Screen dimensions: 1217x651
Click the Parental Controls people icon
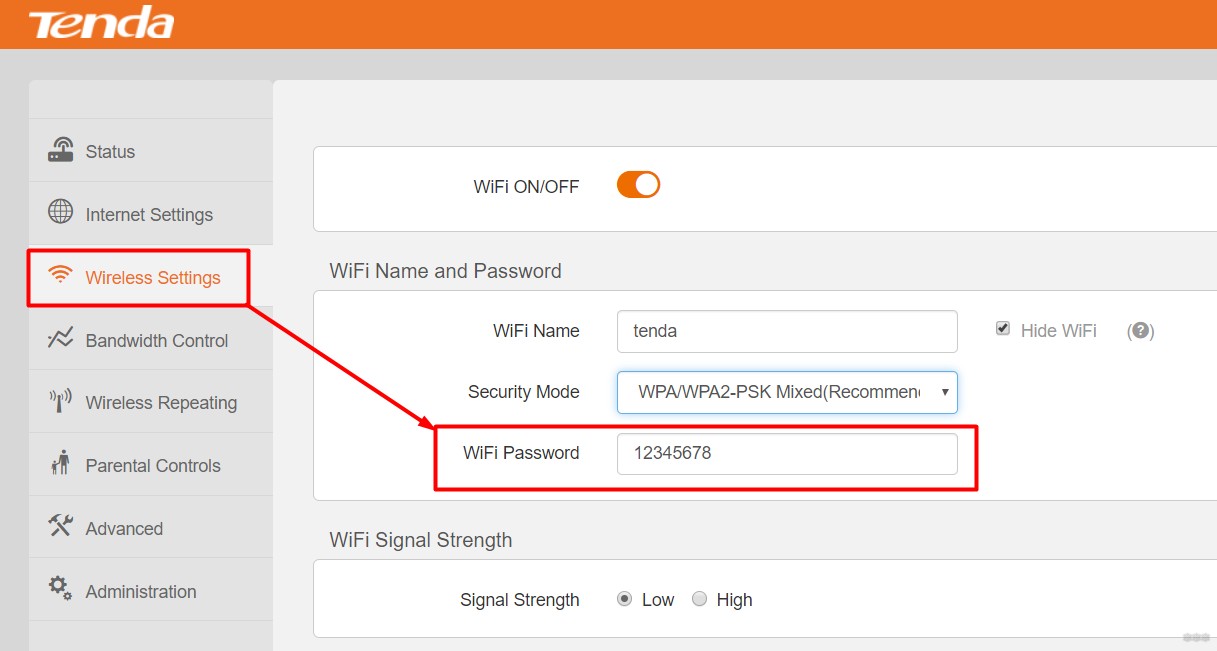pos(61,463)
